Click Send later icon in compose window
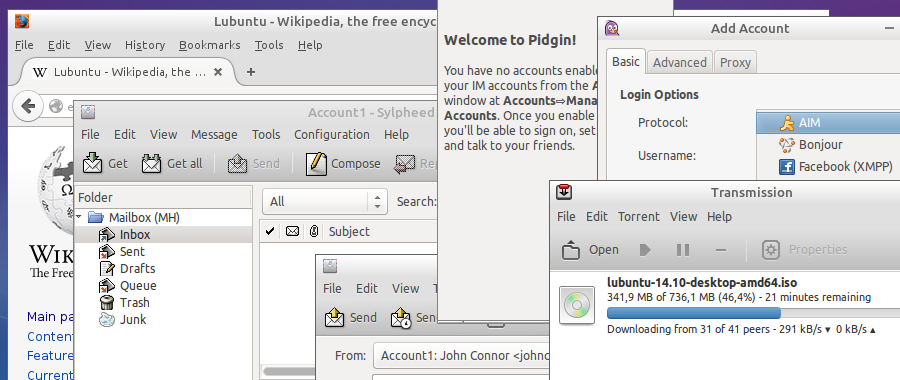Viewport: 900px width, 380px height. coord(401,317)
